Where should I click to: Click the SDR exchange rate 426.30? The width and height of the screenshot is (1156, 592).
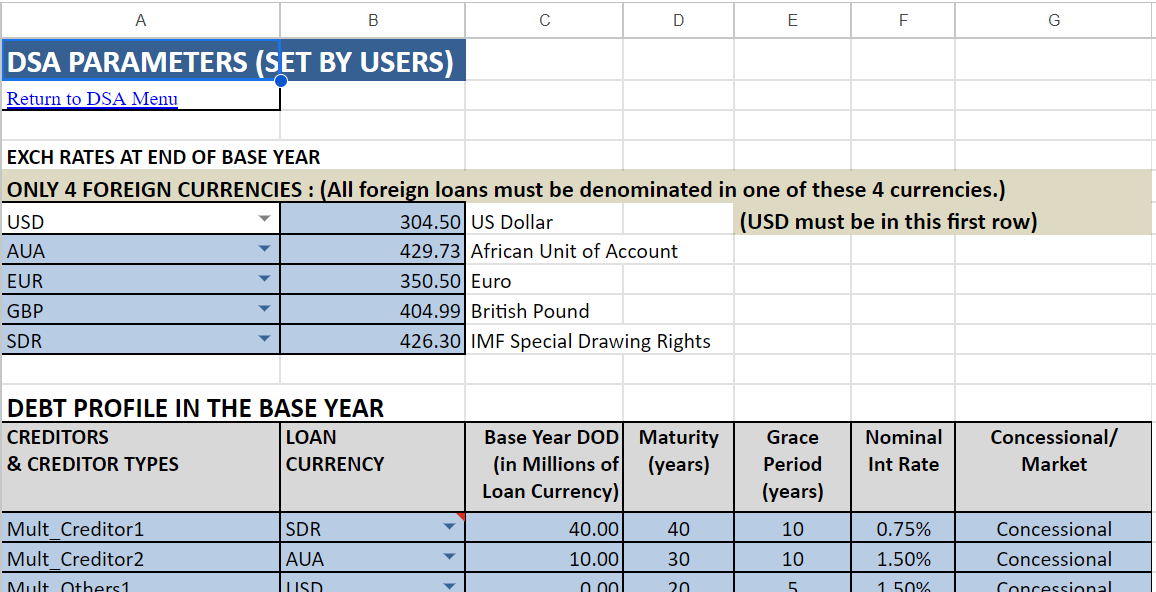click(x=373, y=341)
